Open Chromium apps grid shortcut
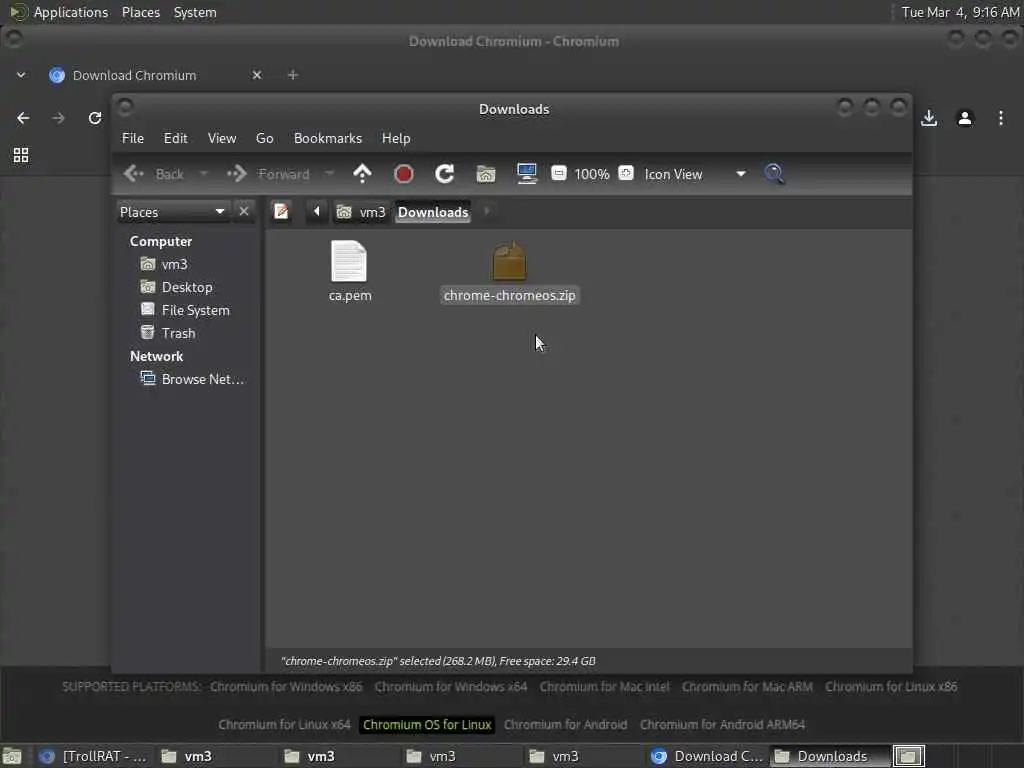The width and height of the screenshot is (1024, 768). 21,155
